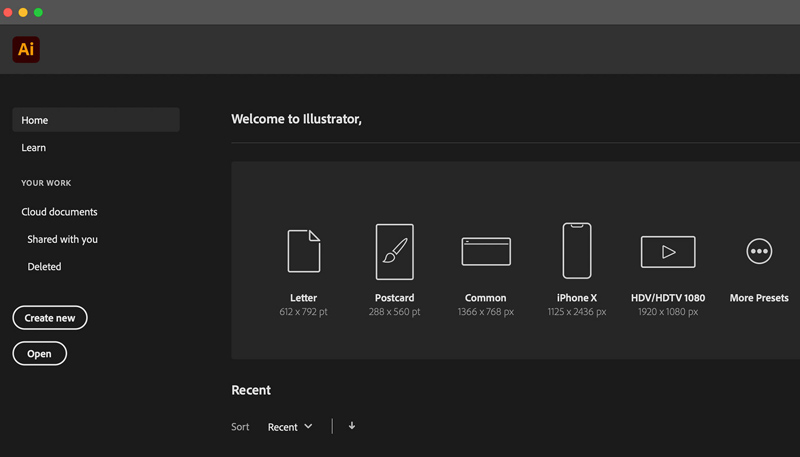
Task: Click the Open button
Action: click(x=39, y=353)
